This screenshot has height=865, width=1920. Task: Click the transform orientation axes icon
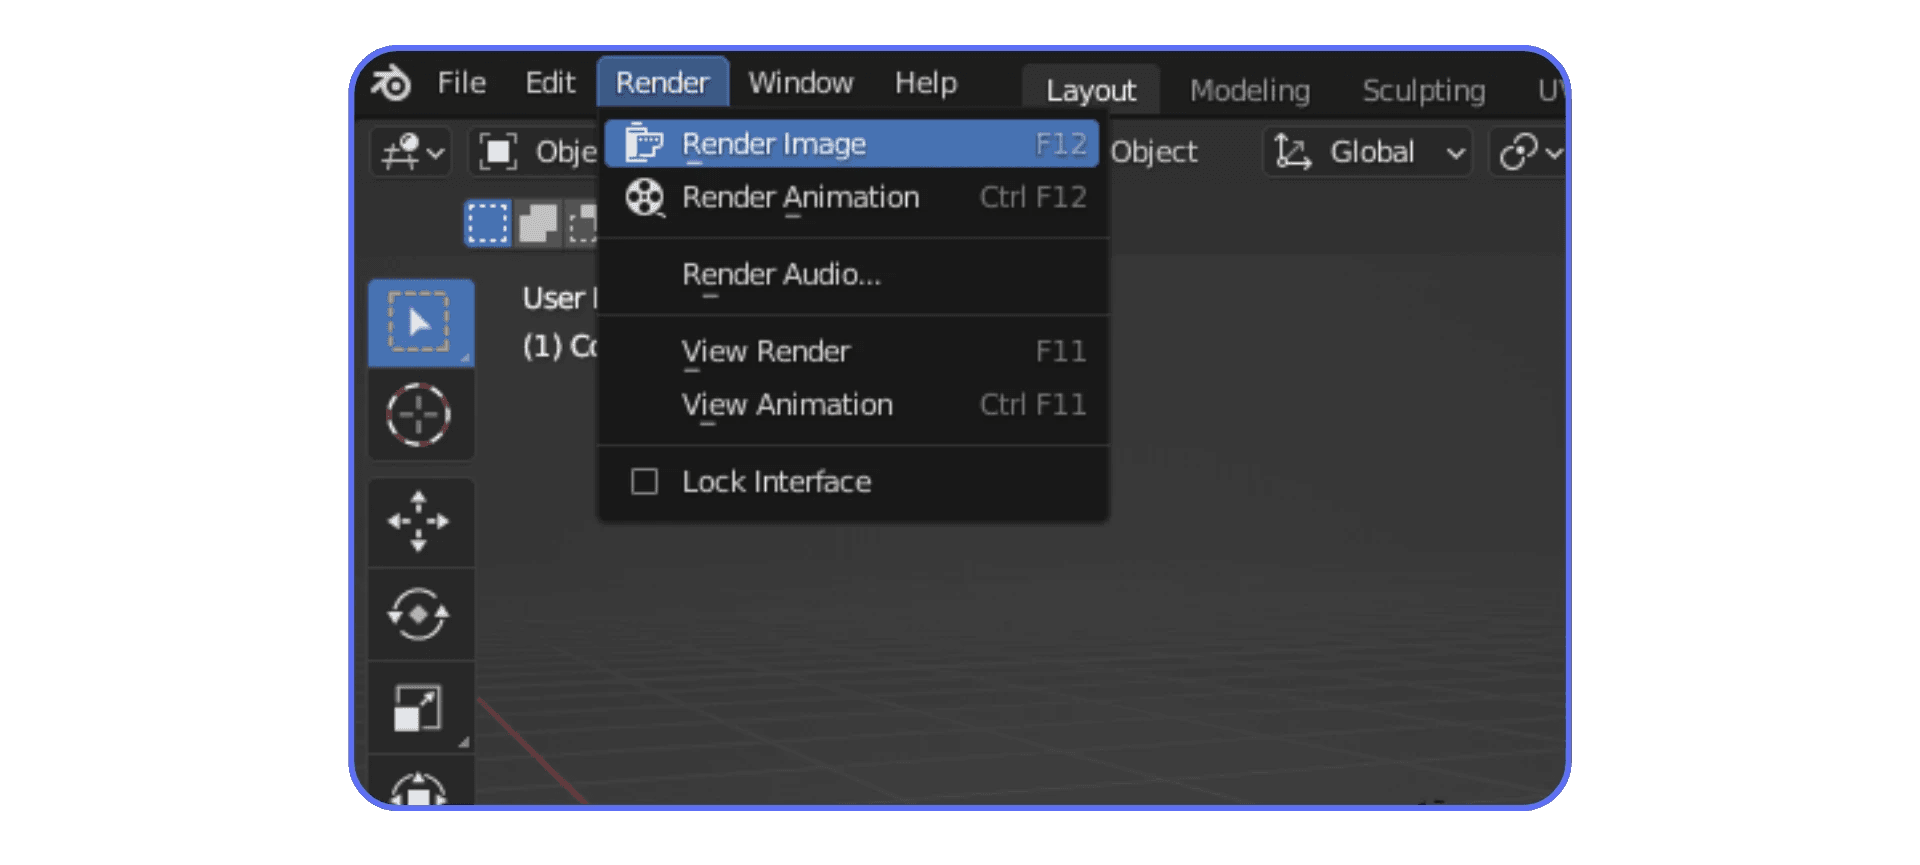pyautogui.click(x=1292, y=152)
